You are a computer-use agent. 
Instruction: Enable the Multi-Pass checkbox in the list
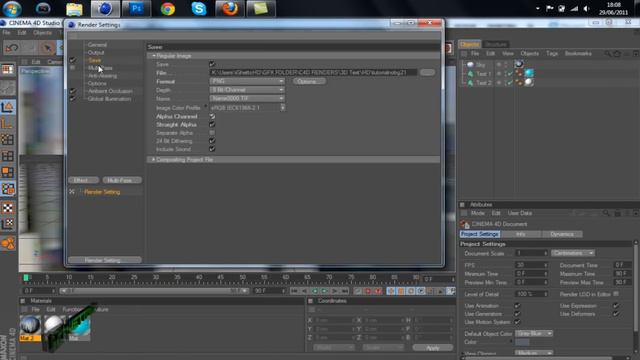point(72,68)
